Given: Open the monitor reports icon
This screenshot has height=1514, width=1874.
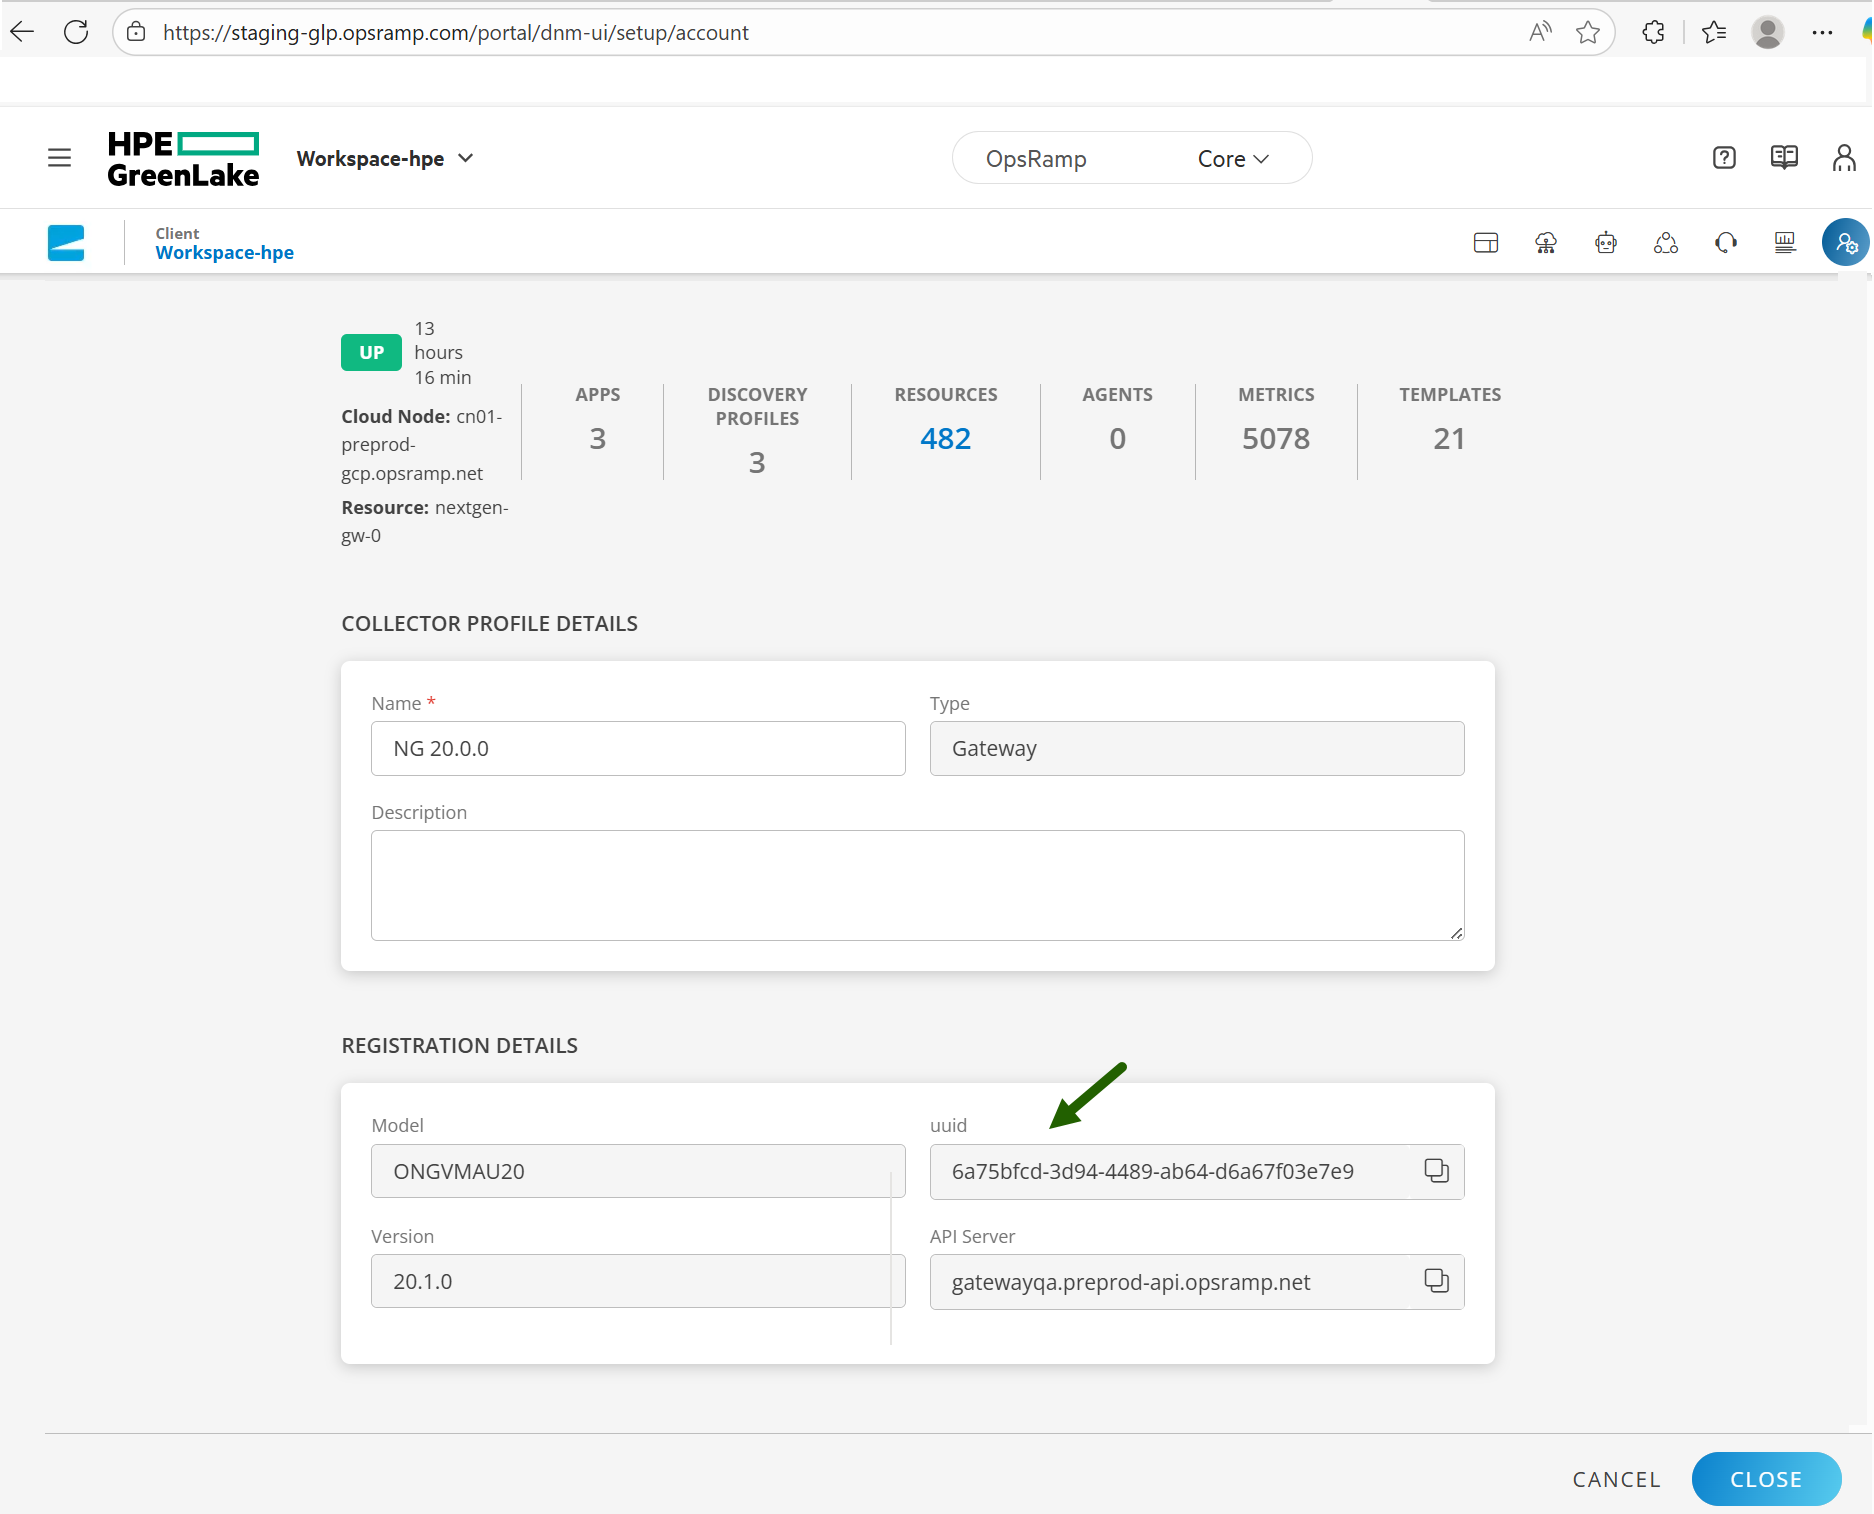Looking at the screenshot, I should click(1785, 242).
